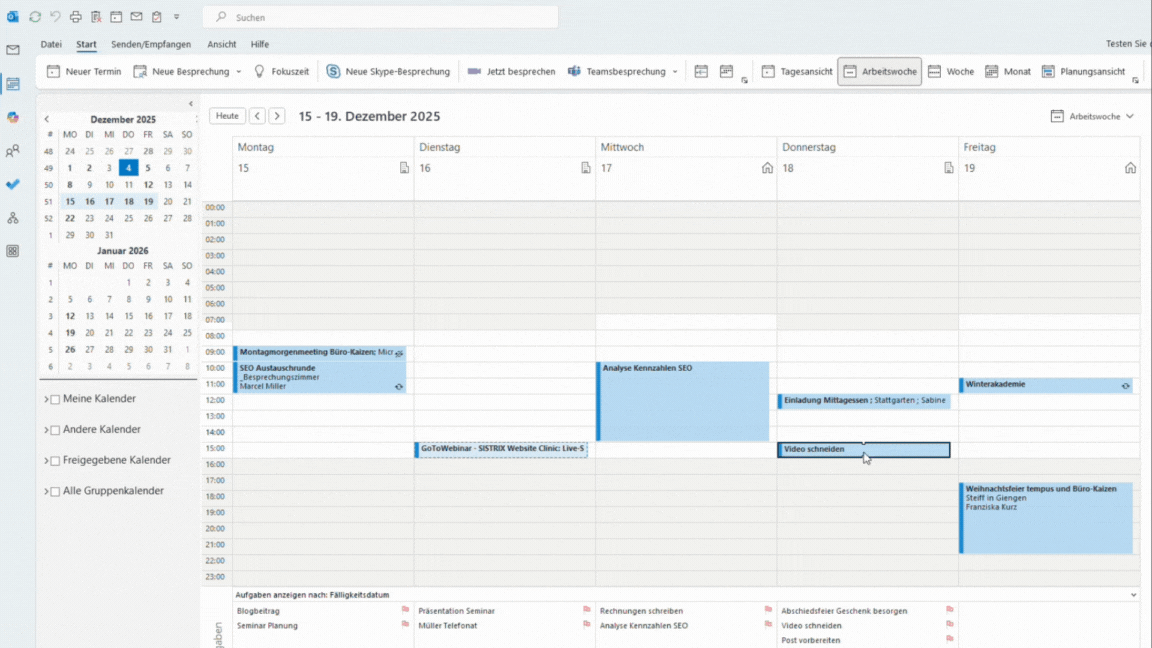Open the Mail module in sidebar
The height and width of the screenshot is (648, 1152).
point(13,50)
